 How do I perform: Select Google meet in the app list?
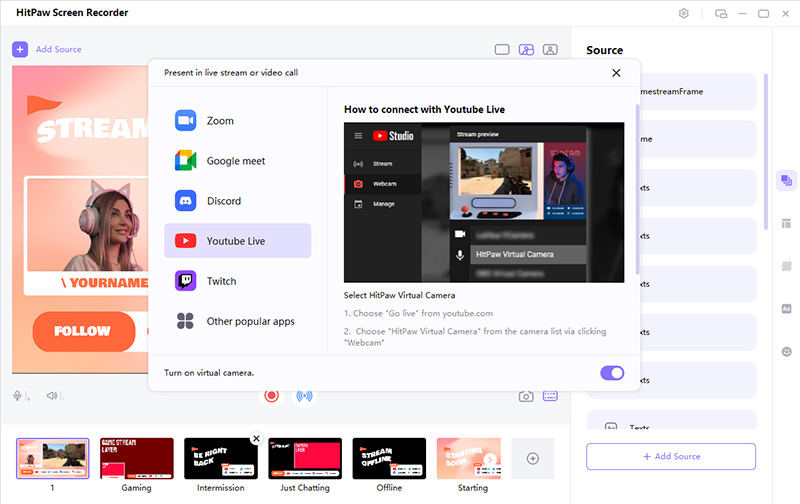click(237, 161)
